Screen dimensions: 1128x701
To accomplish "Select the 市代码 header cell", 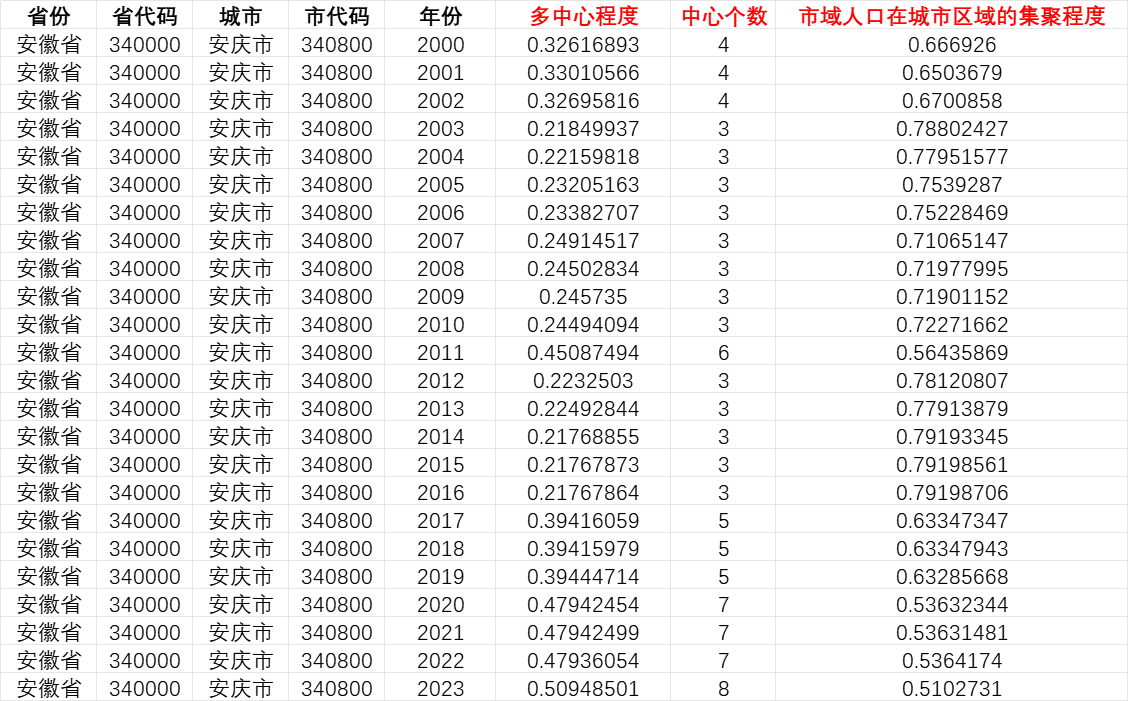I will click(336, 16).
